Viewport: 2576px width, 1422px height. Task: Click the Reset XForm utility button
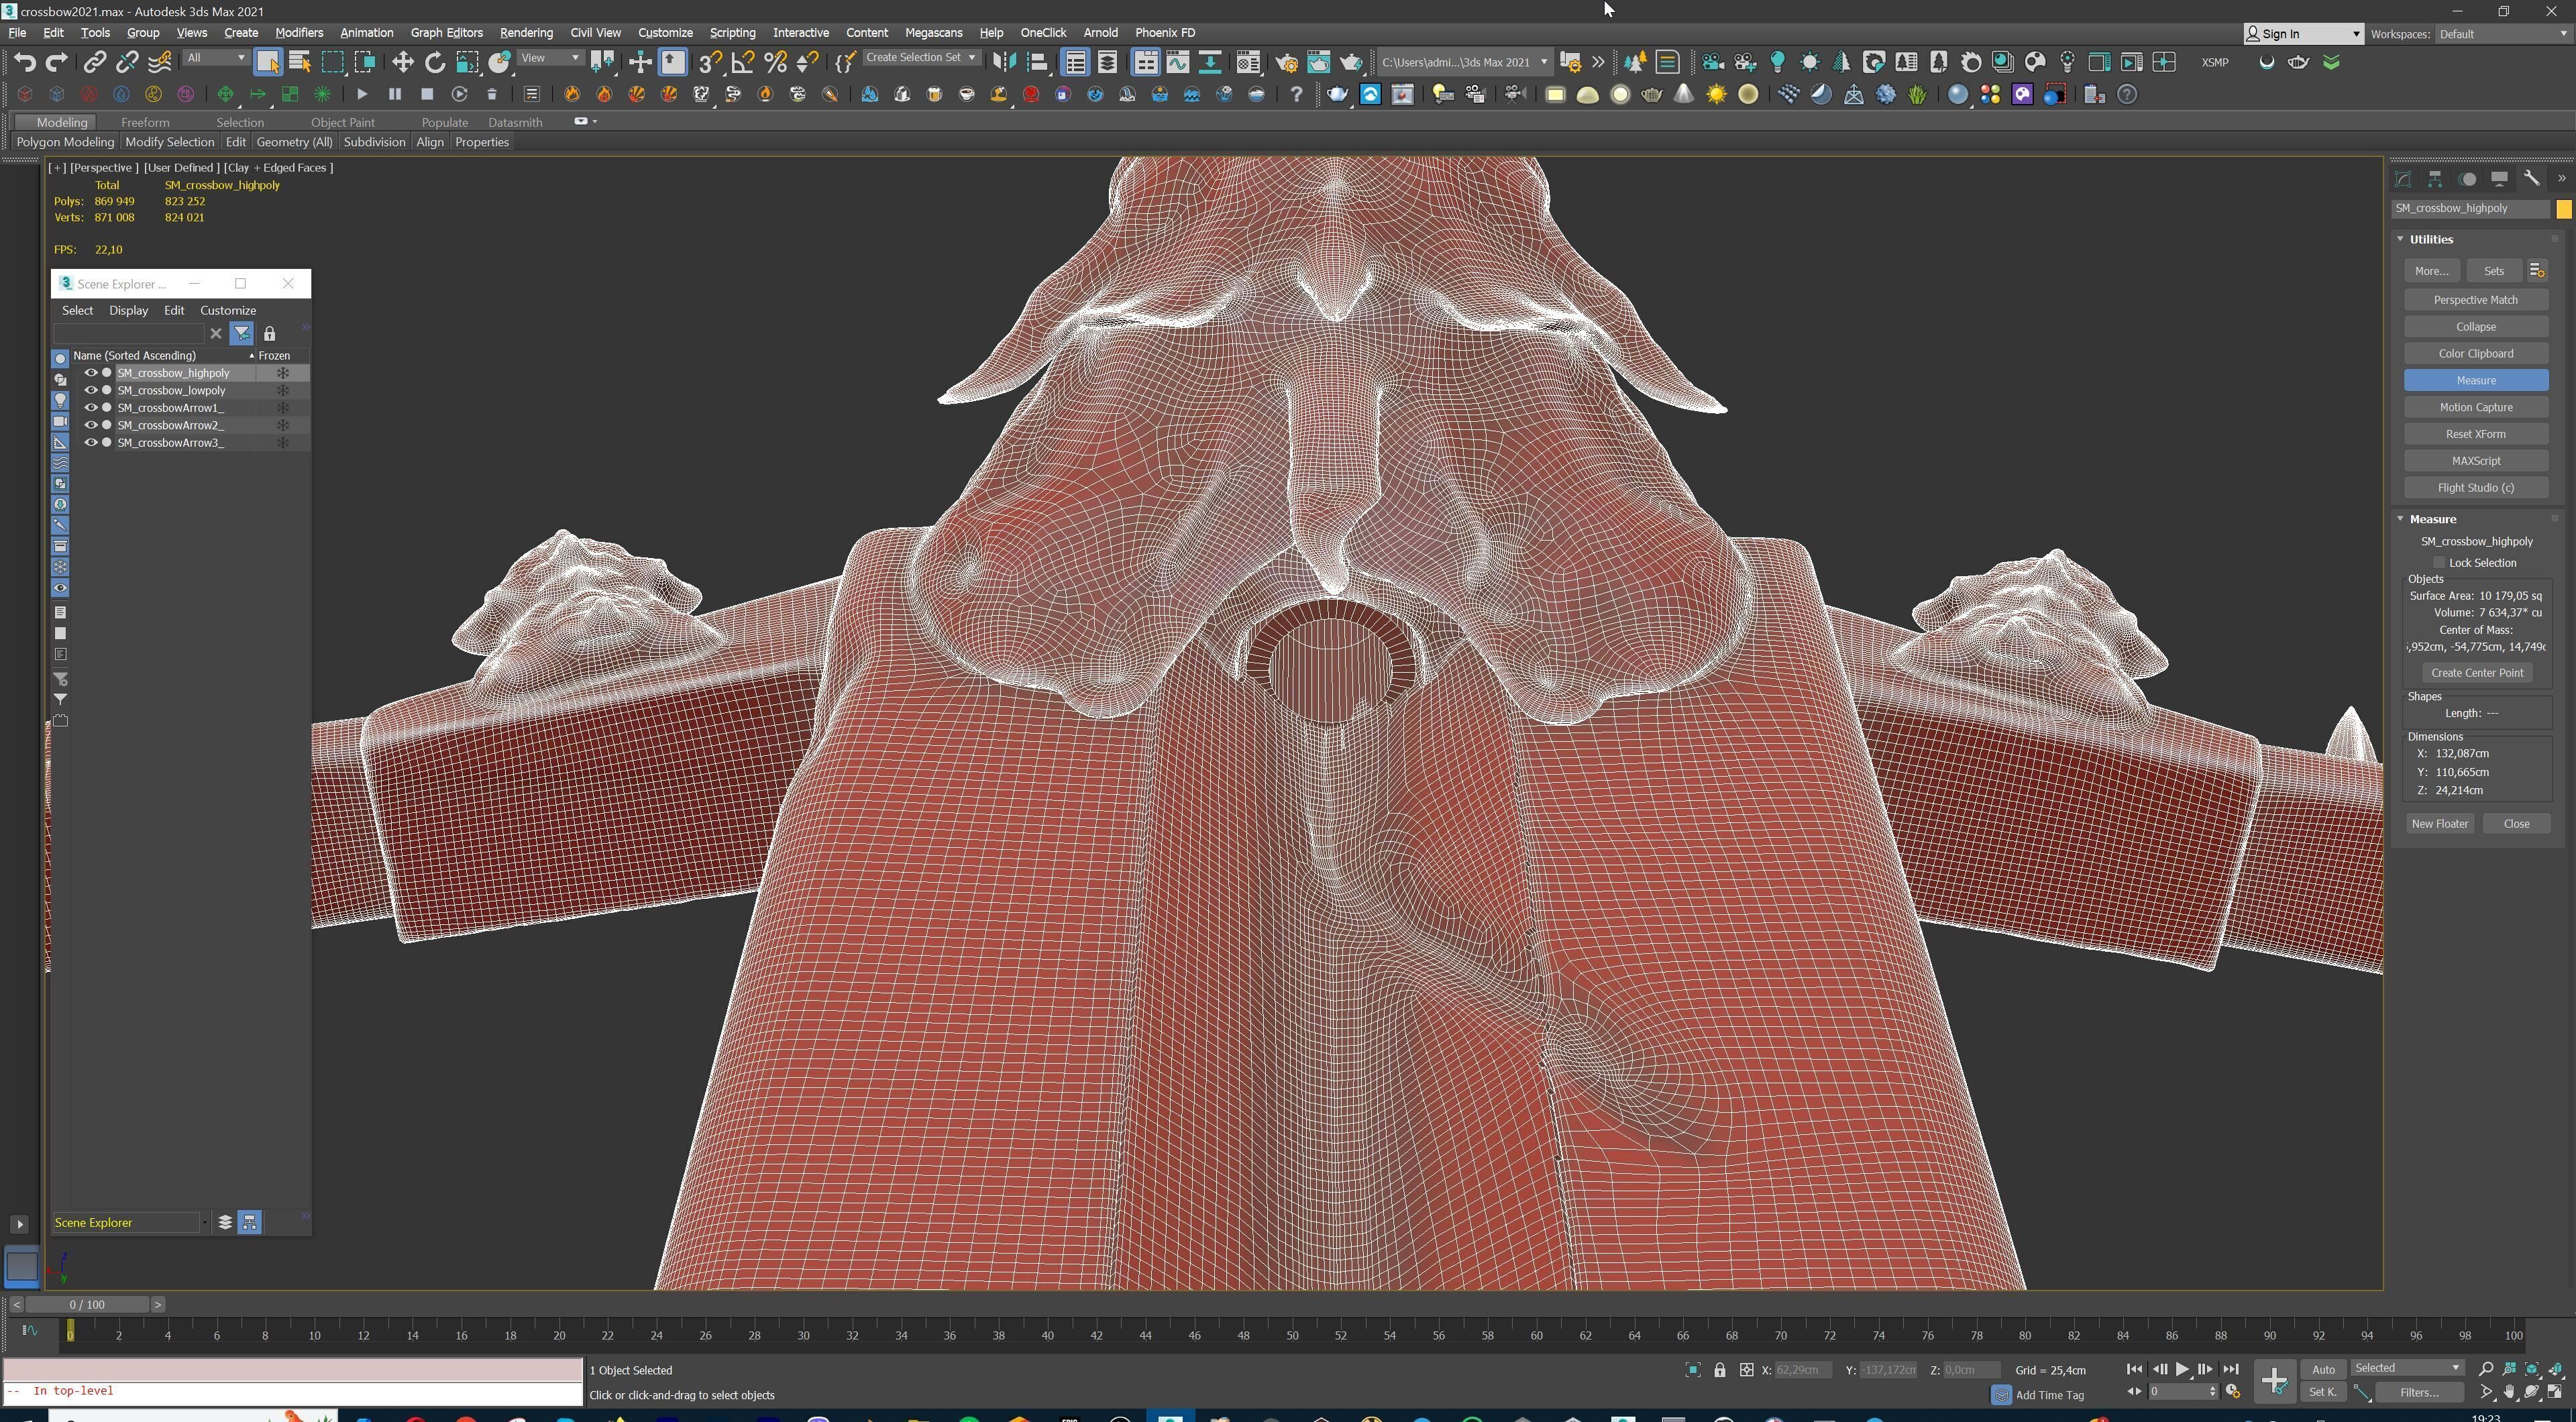2475,434
